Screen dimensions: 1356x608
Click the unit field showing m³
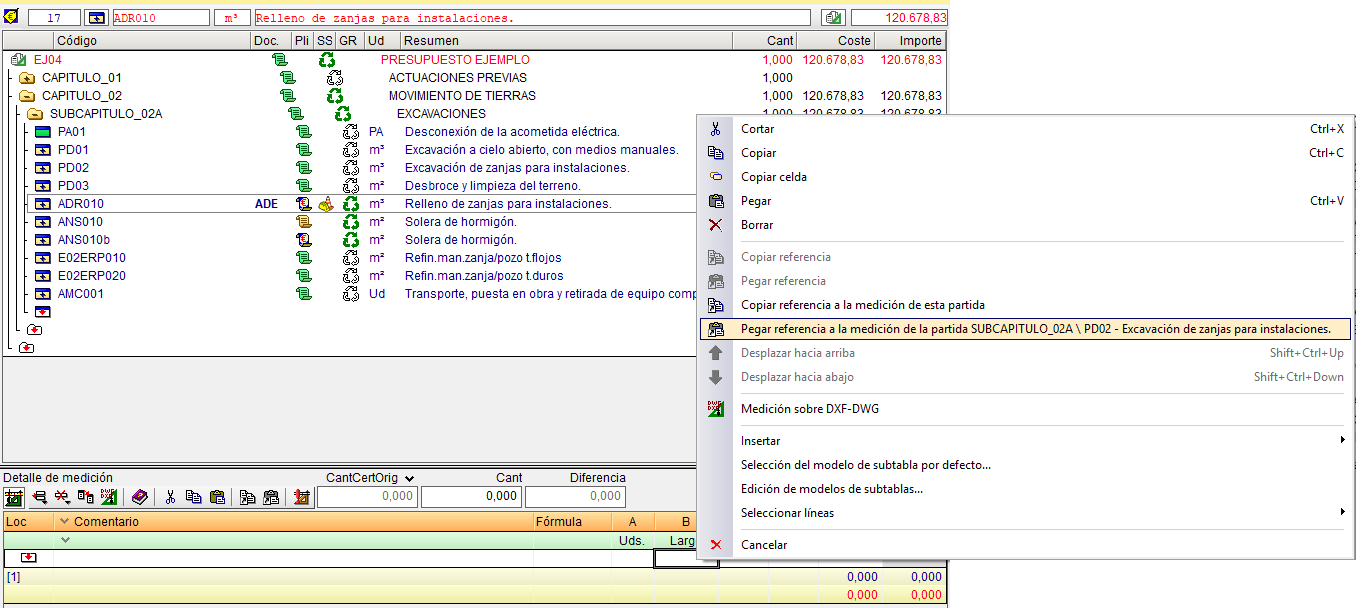(232, 18)
